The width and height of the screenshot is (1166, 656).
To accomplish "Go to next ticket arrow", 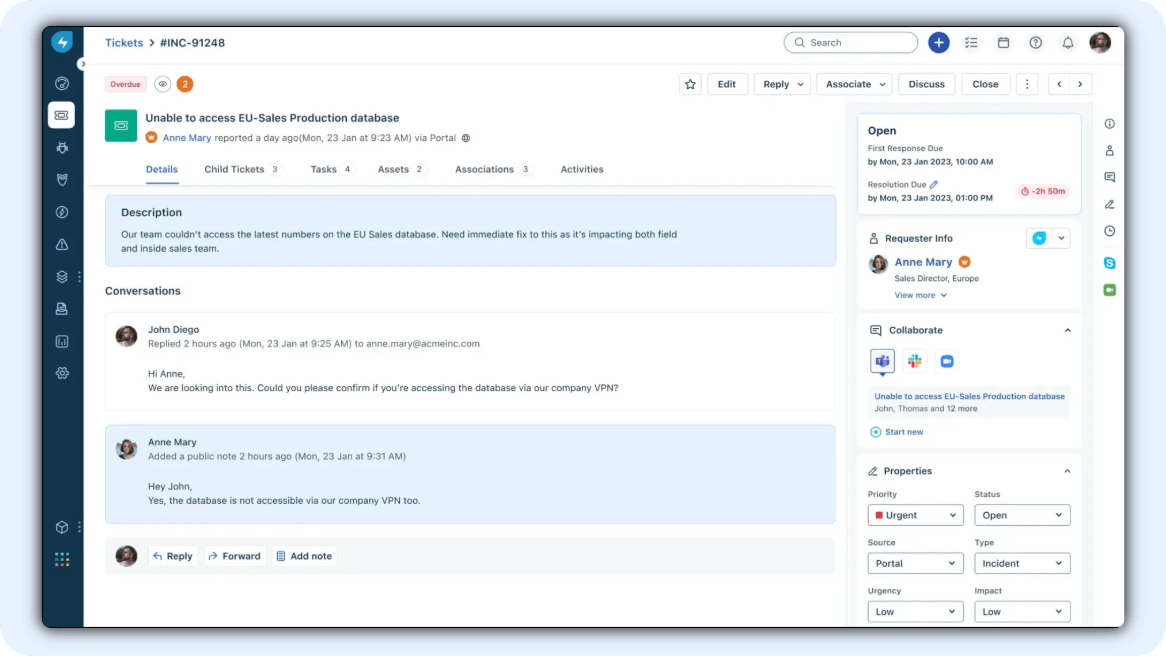I will [x=1081, y=85].
